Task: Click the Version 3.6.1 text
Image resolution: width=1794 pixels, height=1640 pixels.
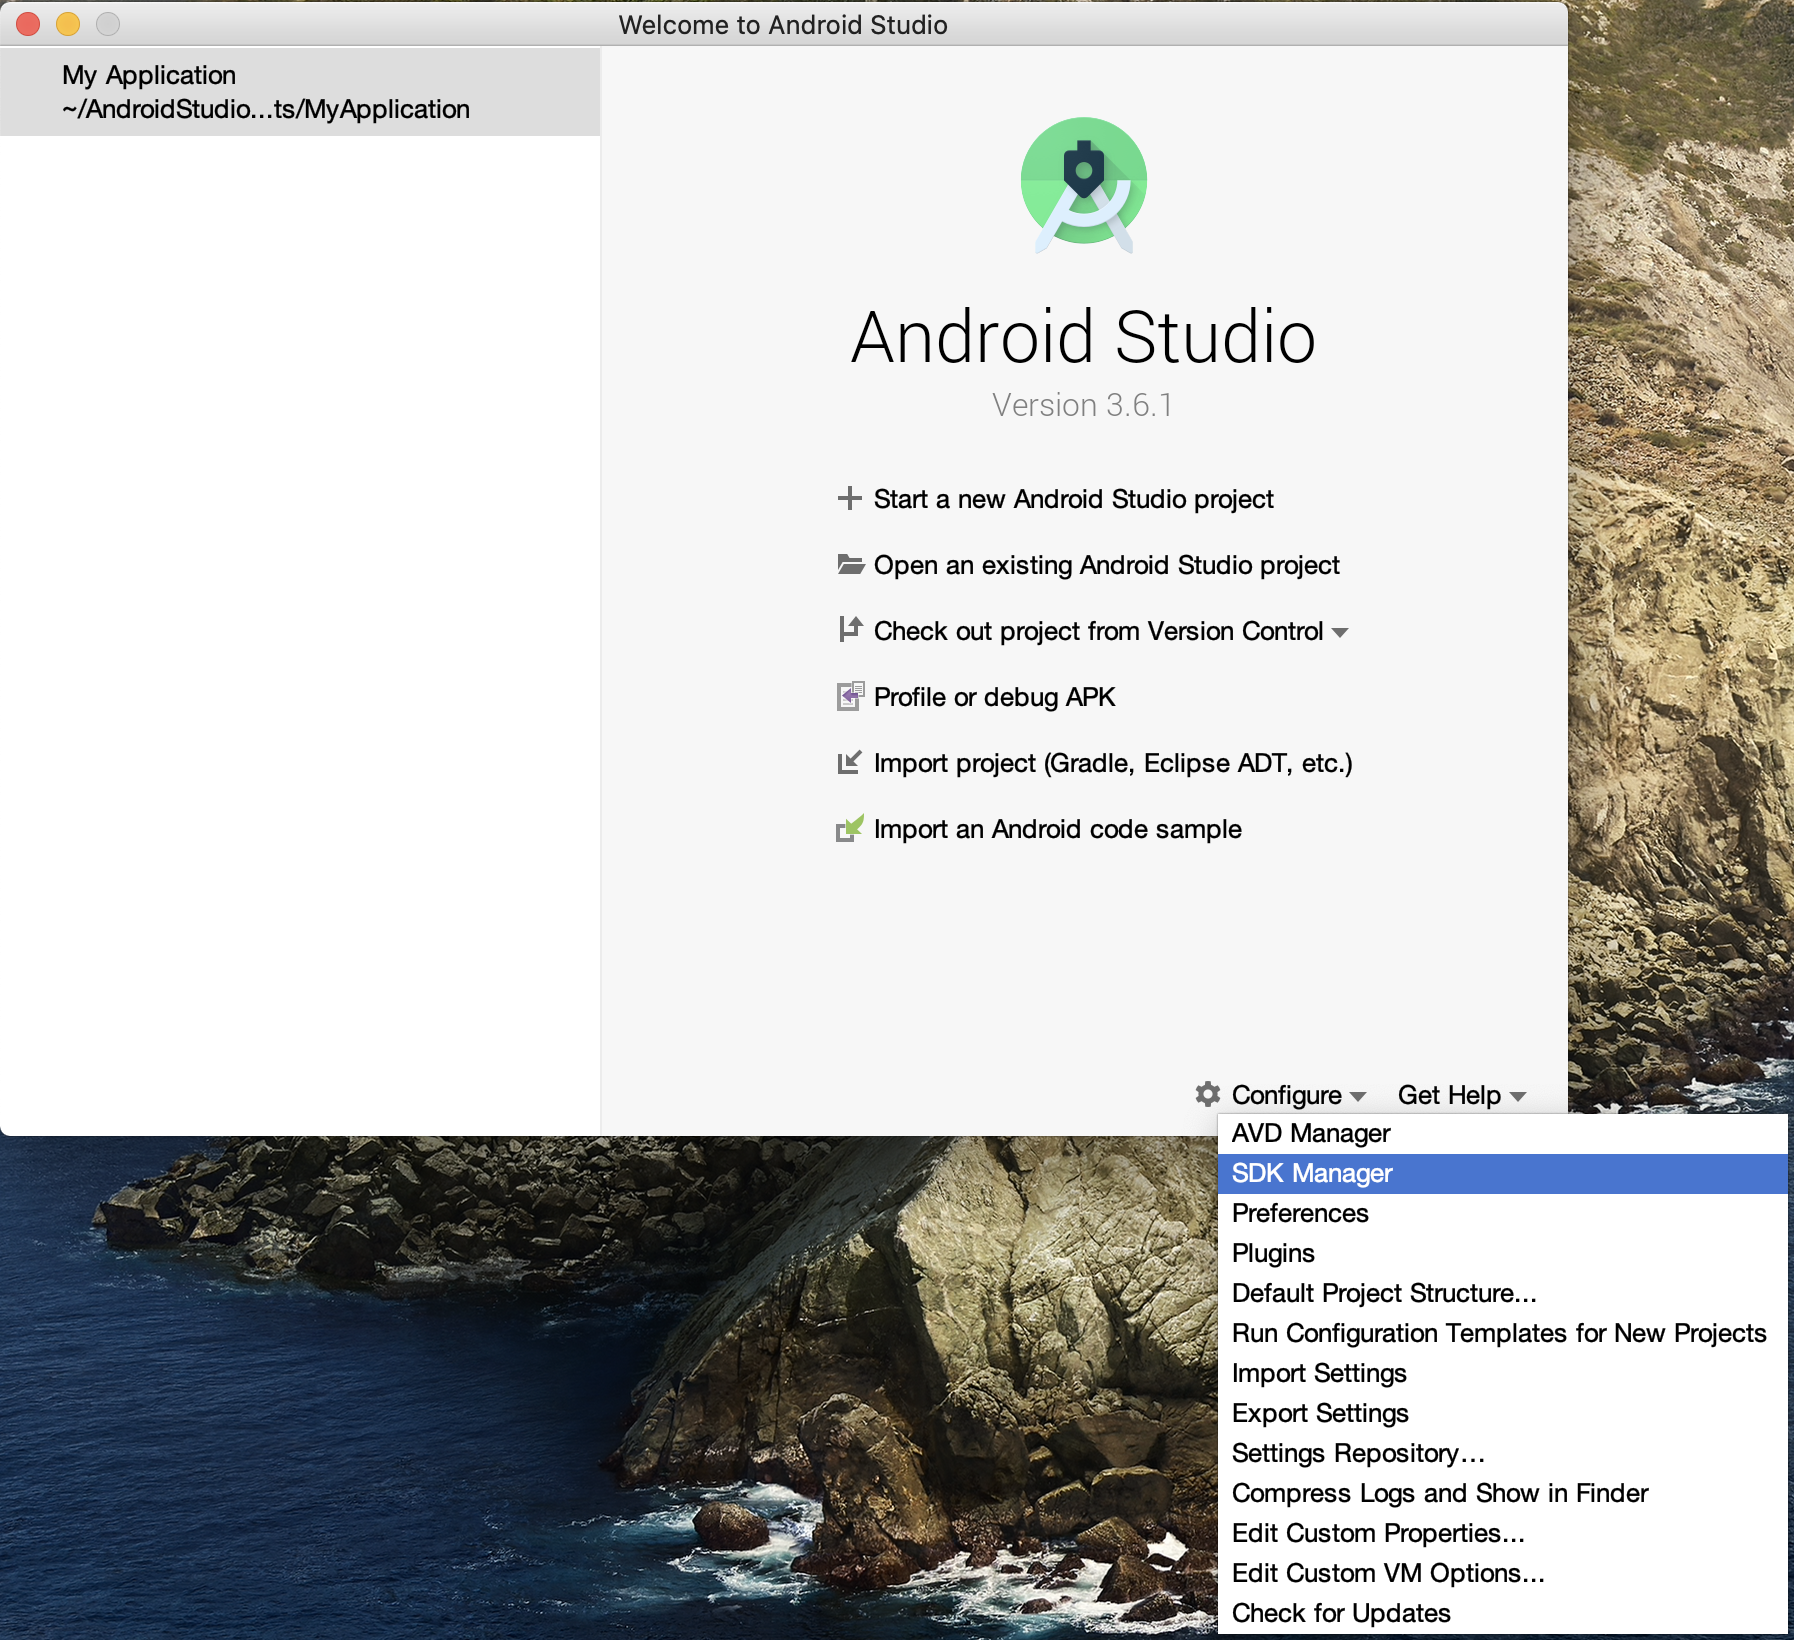Action: pyautogui.click(x=1082, y=405)
